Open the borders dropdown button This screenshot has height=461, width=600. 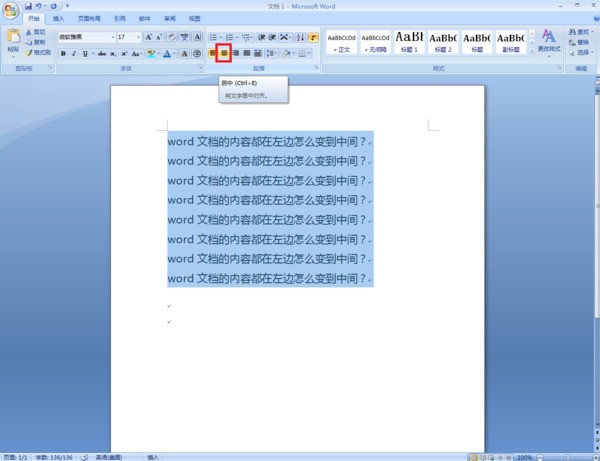[x=303, y=53]
